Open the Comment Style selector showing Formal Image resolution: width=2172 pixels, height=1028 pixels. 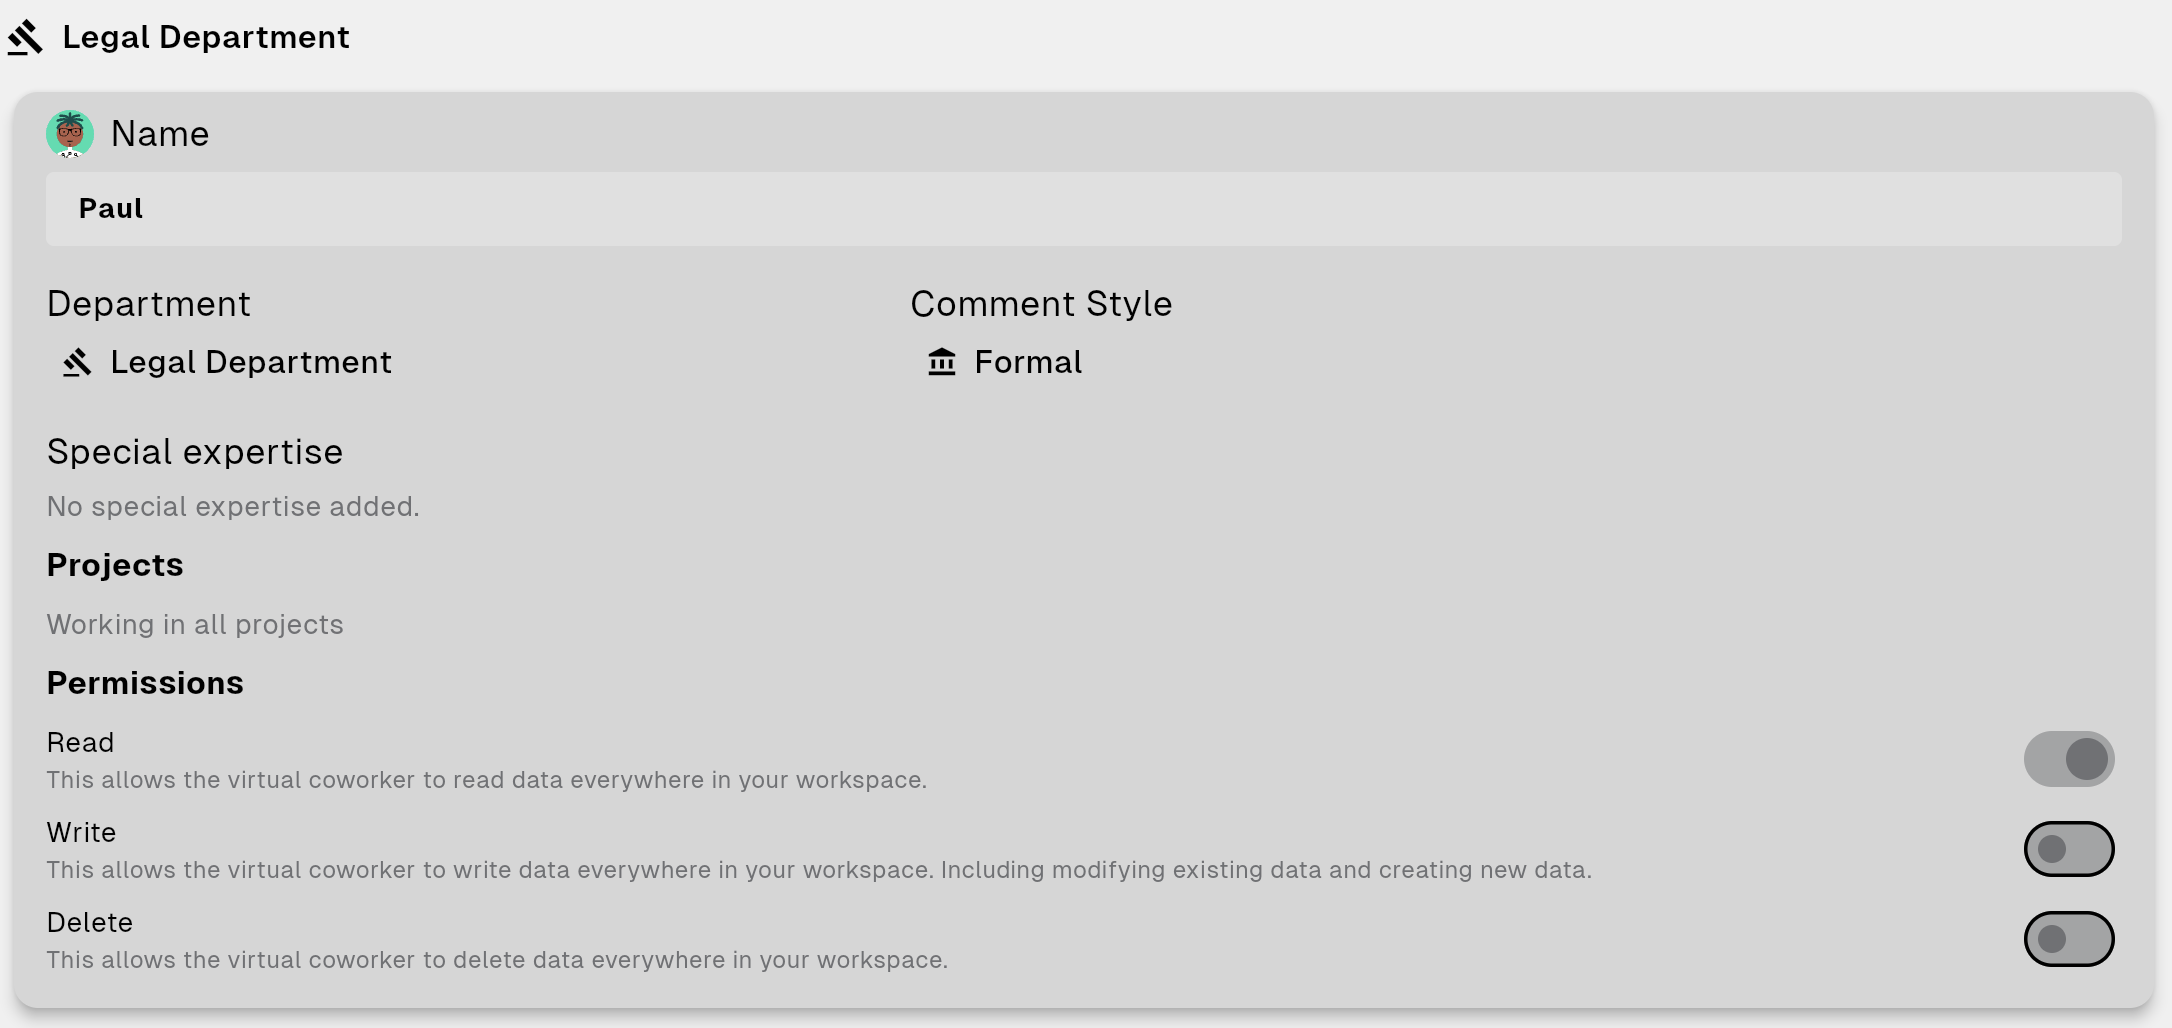pyautogui.click(x=1027, y=362)
